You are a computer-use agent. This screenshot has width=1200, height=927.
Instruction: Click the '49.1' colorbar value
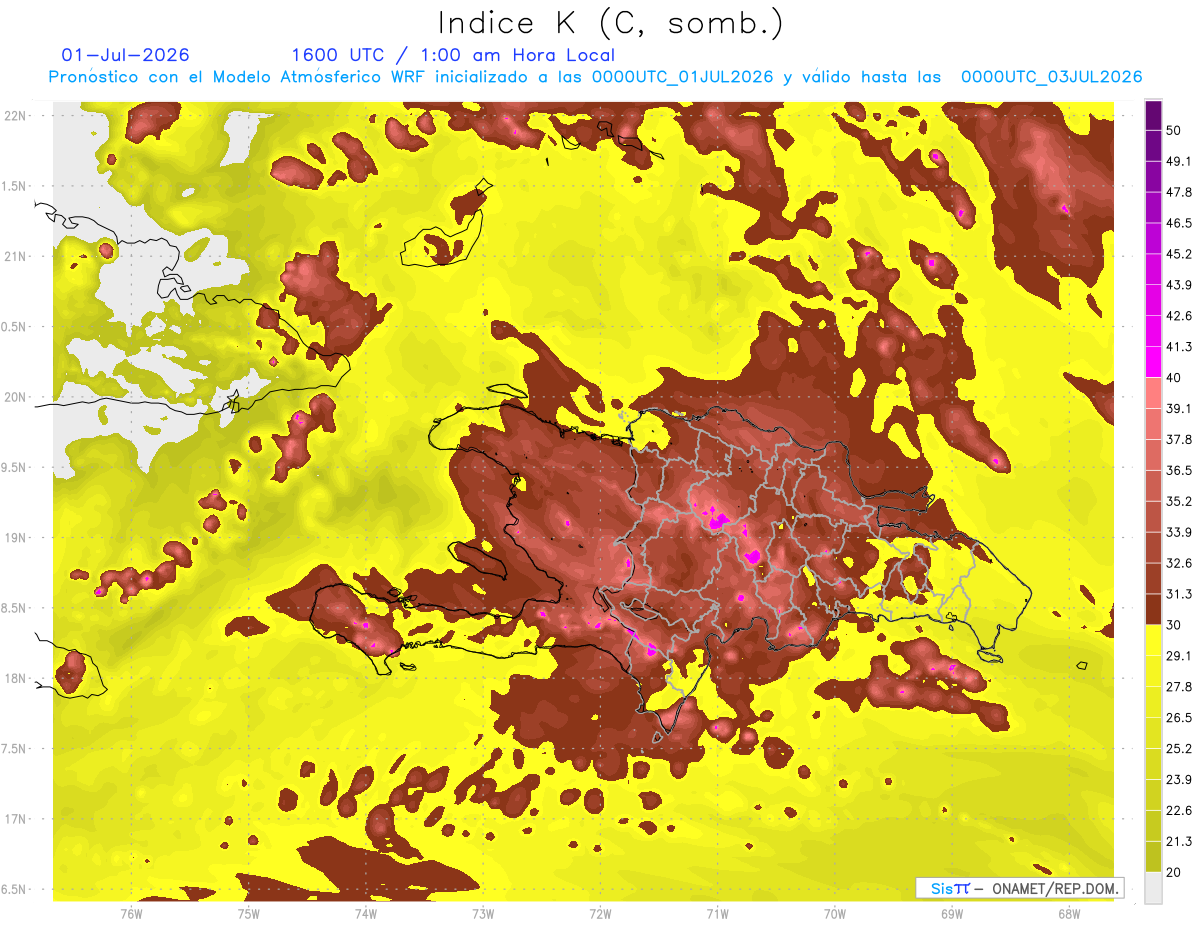(1179, 161)
